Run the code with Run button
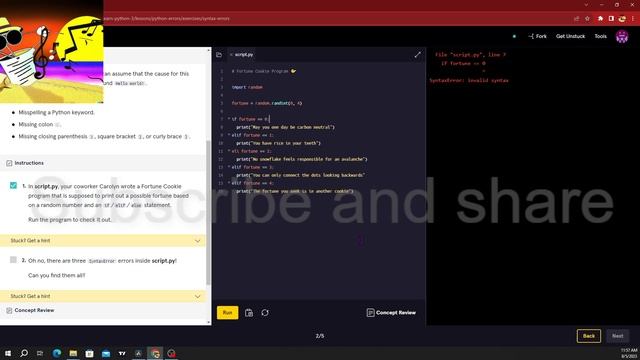Screen dimensions: 640x360 228,313
